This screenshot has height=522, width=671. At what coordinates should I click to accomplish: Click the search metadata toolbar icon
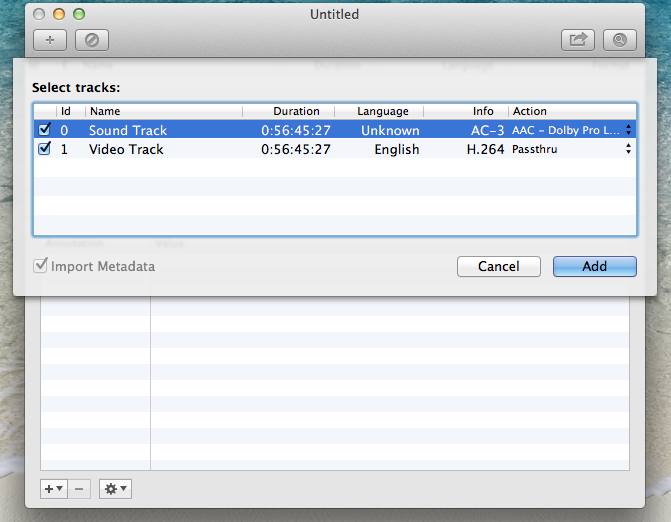[x=620, y=40]
